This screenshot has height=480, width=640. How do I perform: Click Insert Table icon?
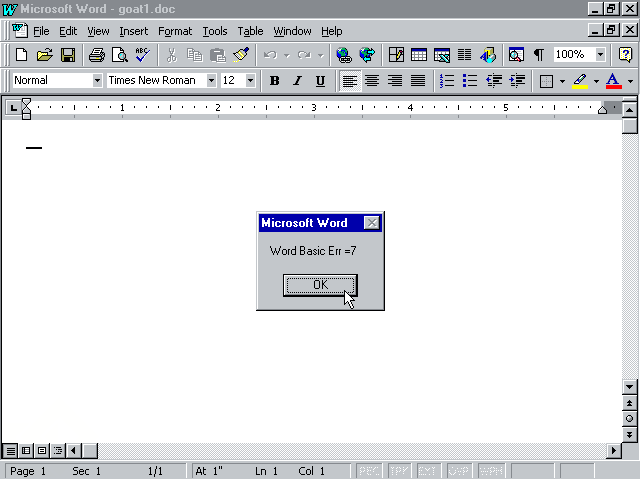pyautogui.click(x=419, y=55)
